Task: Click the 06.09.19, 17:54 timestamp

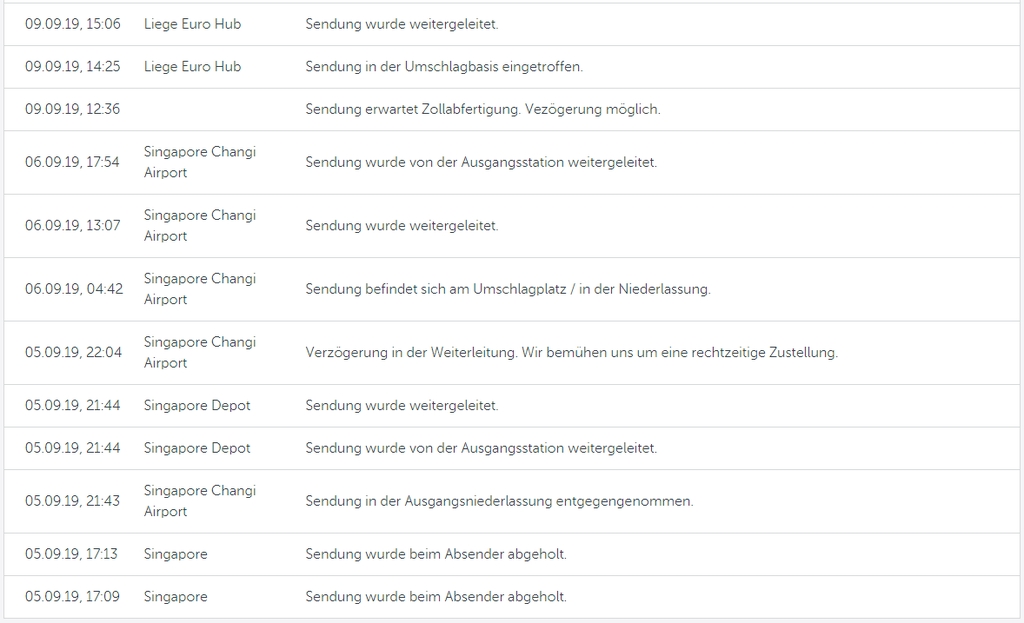Action: [72, 162]
